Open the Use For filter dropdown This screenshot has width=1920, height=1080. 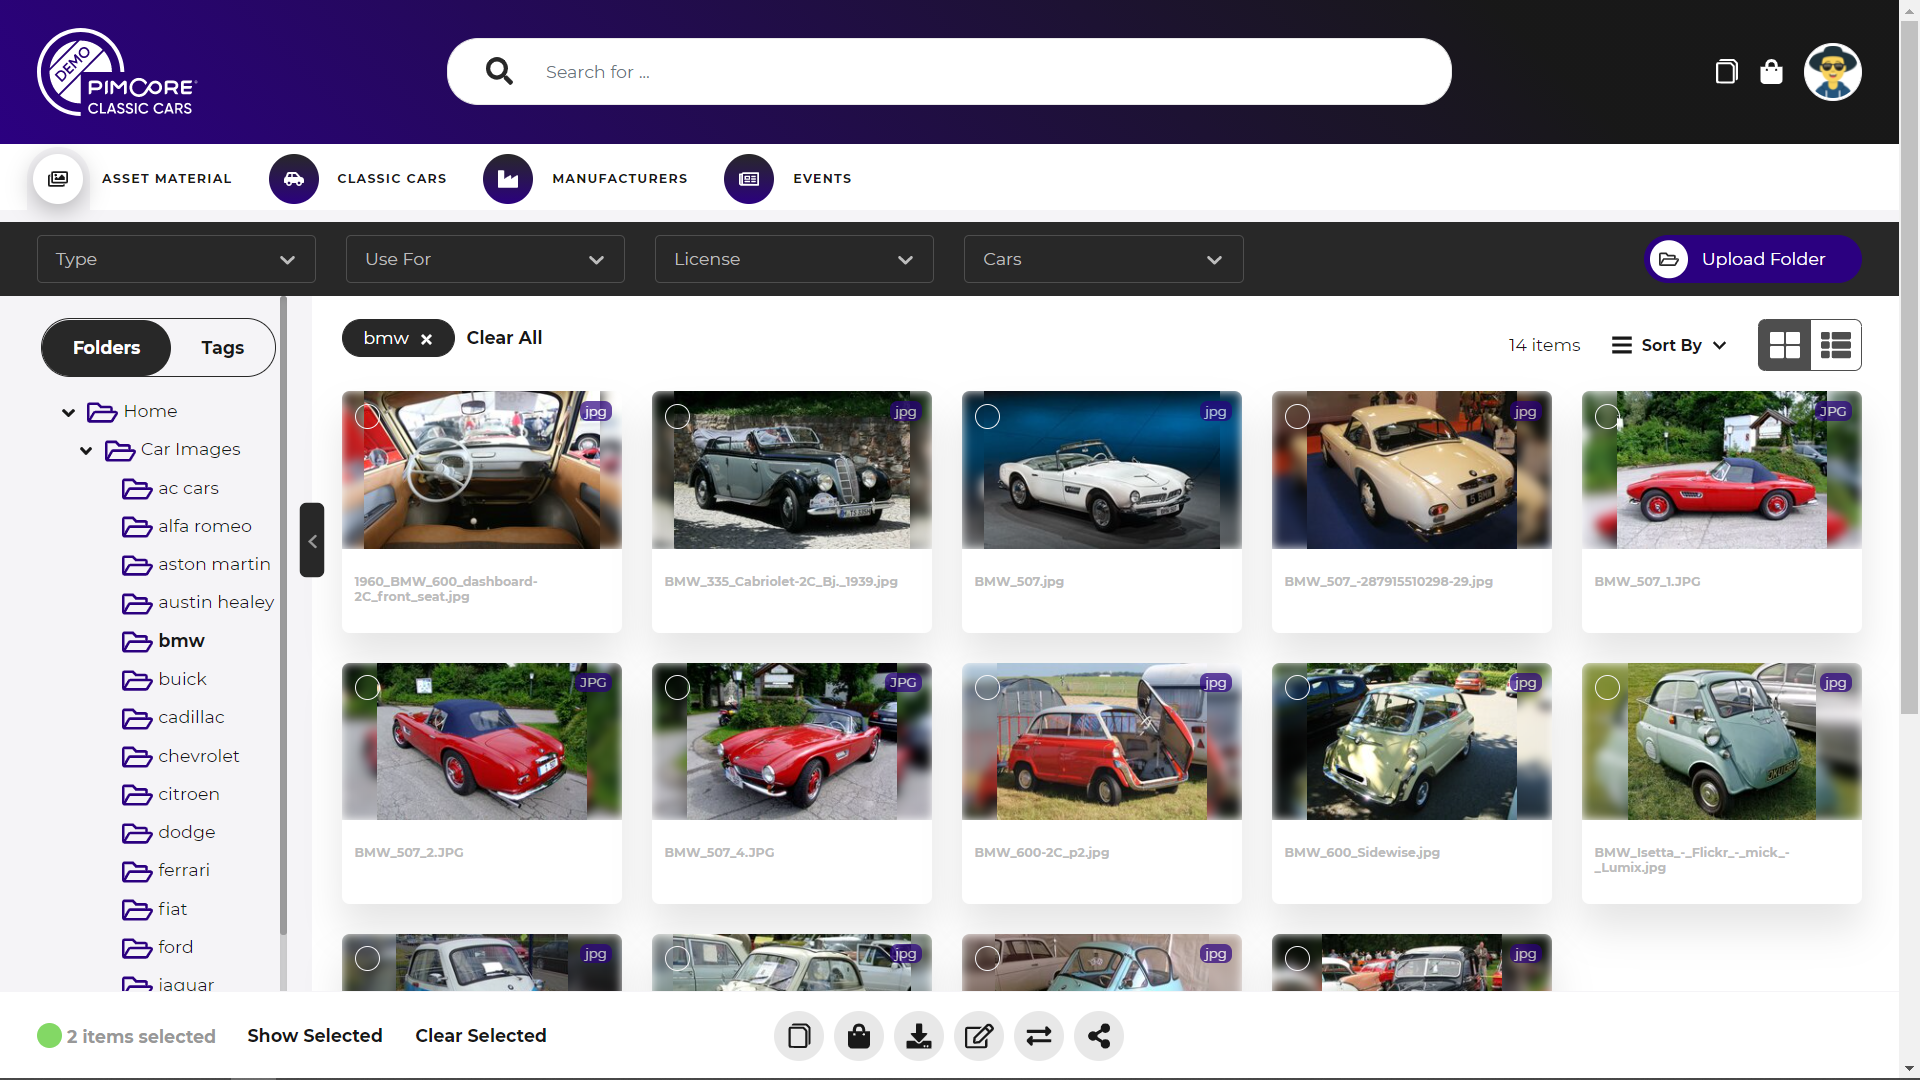485,259
